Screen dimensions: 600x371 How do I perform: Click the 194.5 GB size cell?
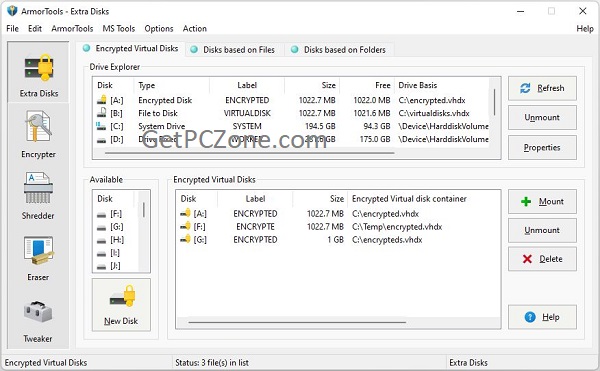click(x=320, y=126)
